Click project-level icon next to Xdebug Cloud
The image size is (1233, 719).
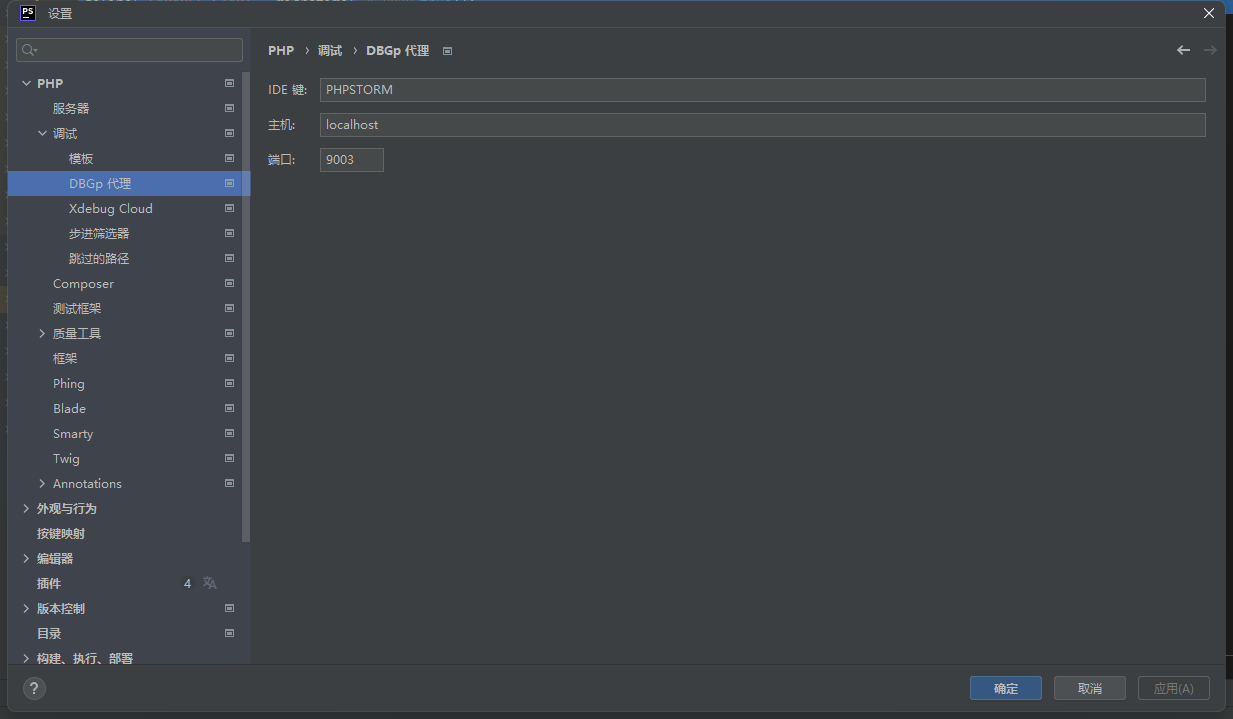click(229, 208)
